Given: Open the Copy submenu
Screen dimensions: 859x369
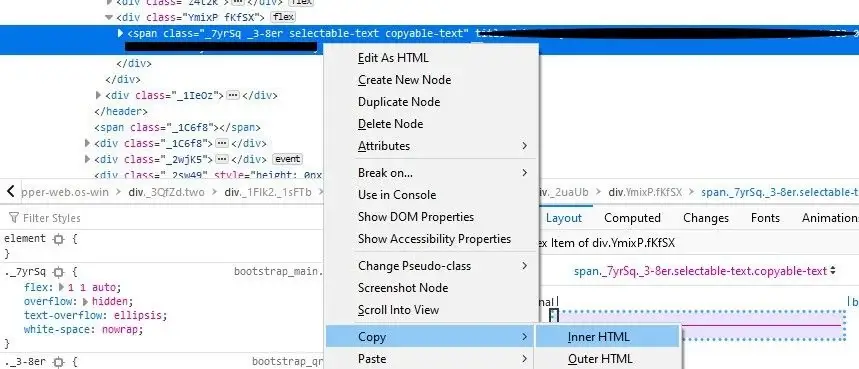Looking at the screenshot, I should [x=430, y=337].
